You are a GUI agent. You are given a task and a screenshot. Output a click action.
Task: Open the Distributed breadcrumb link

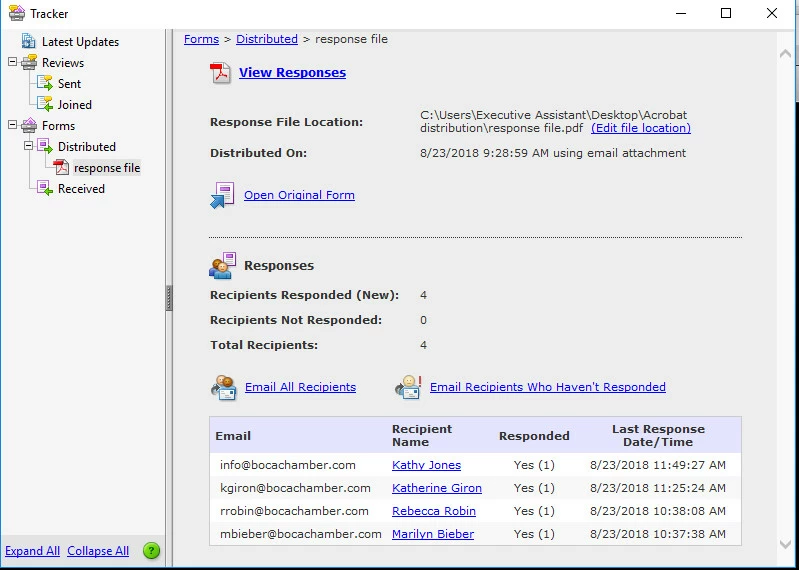click(267, 39)
